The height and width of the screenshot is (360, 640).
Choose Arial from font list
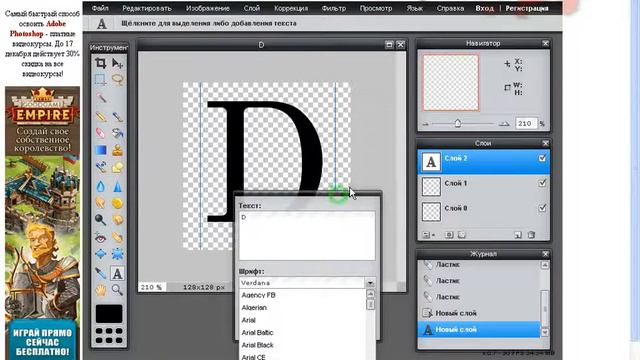click(x=249, y=320)
